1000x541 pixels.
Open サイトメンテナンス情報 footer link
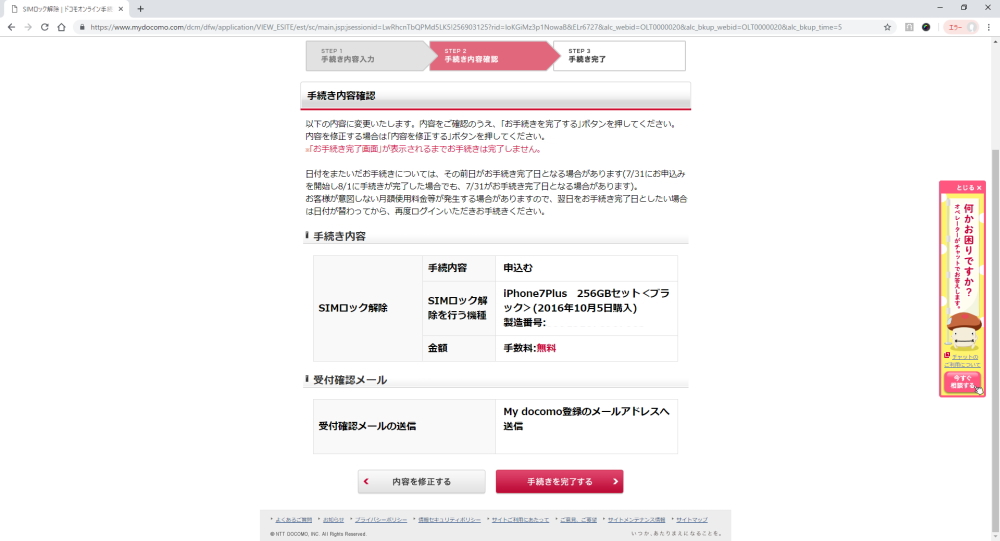636,520
